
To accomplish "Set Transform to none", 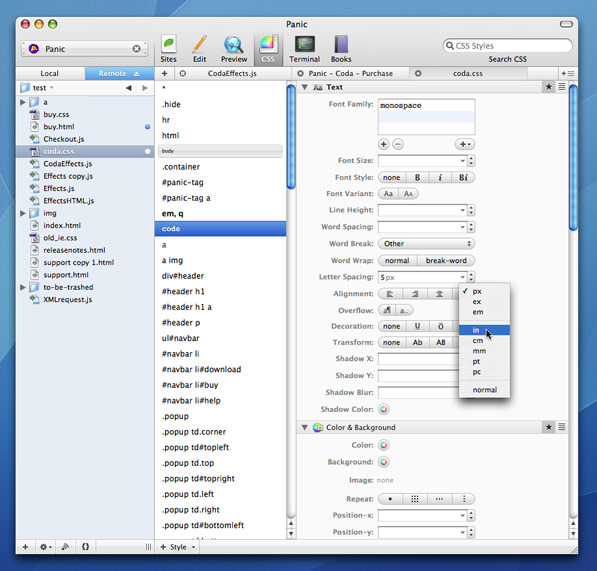I will tap(391, 342).
